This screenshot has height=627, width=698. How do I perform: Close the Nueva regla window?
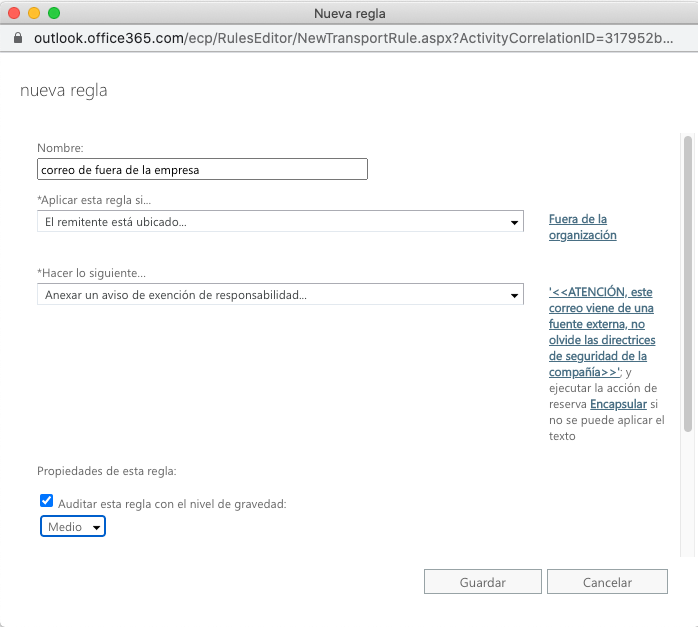(13, 13)
